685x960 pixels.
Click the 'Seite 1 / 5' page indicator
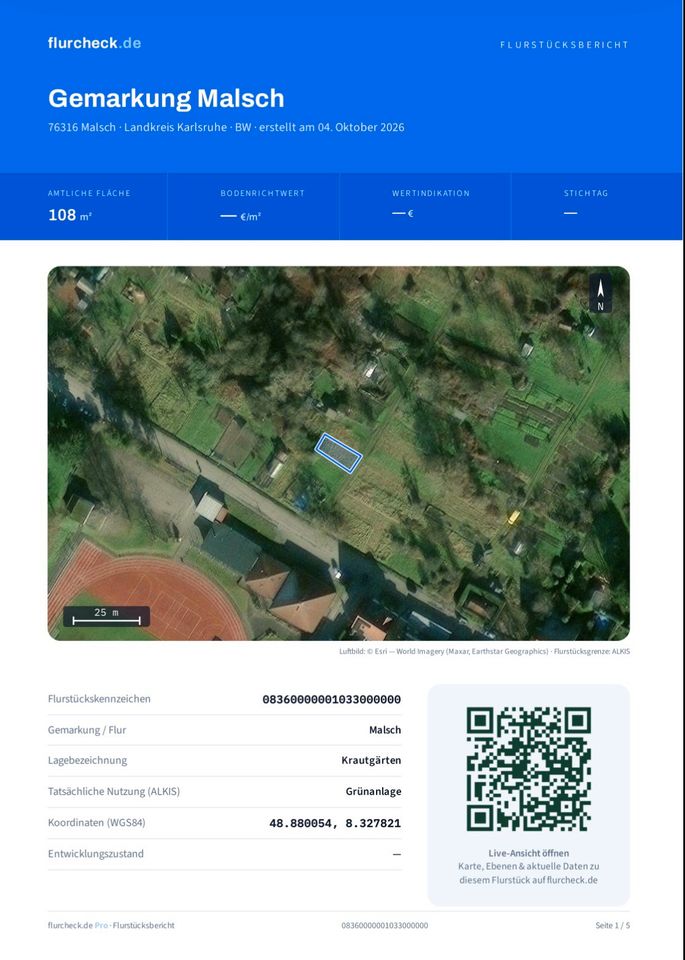pos(612,925)
